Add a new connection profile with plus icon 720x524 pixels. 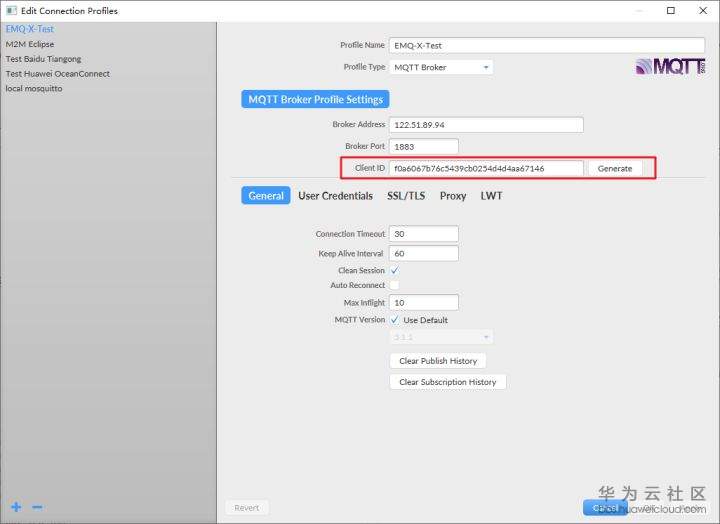17,507
